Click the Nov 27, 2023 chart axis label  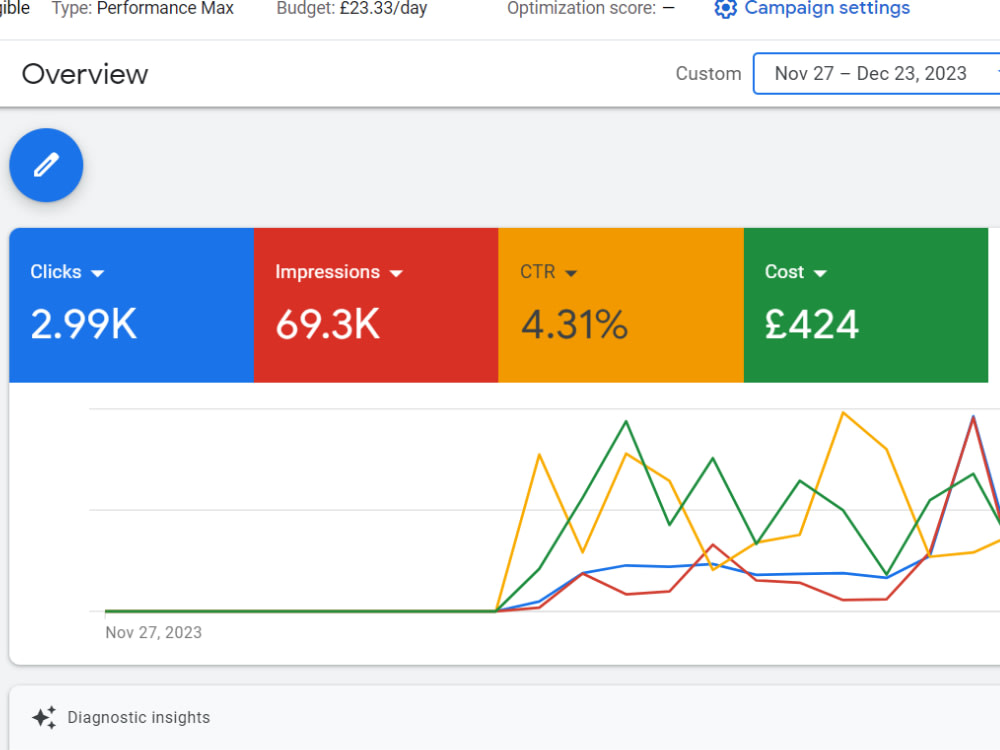click(x=153, y=633)
